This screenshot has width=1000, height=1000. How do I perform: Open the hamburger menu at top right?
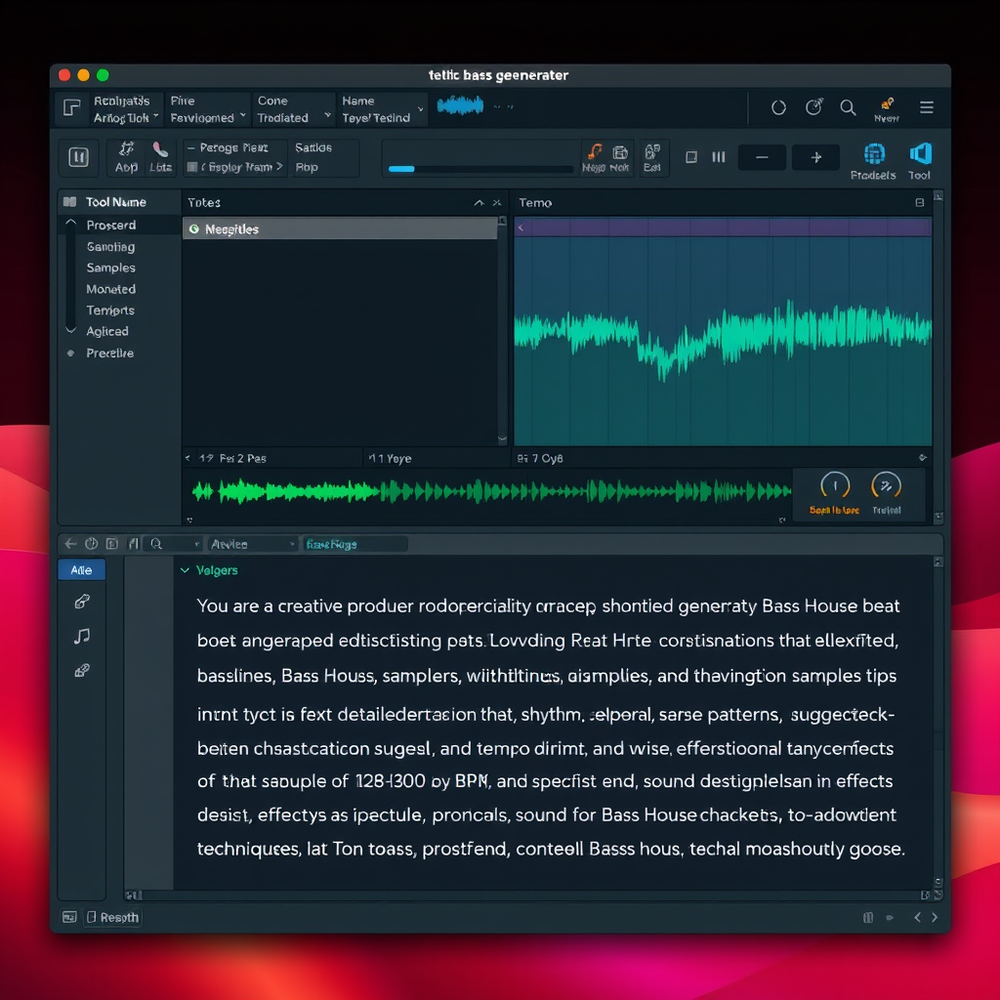click(926, 108)
